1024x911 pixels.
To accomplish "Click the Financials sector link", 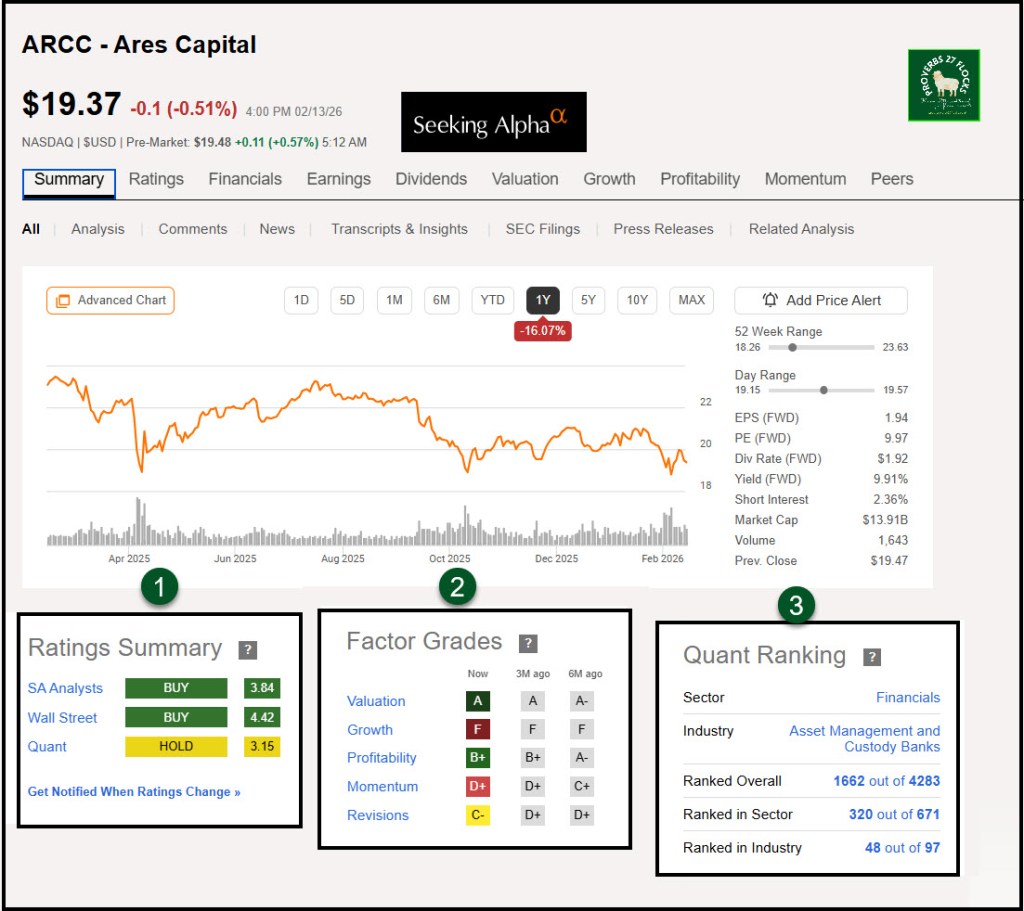I will coord(908,697).
